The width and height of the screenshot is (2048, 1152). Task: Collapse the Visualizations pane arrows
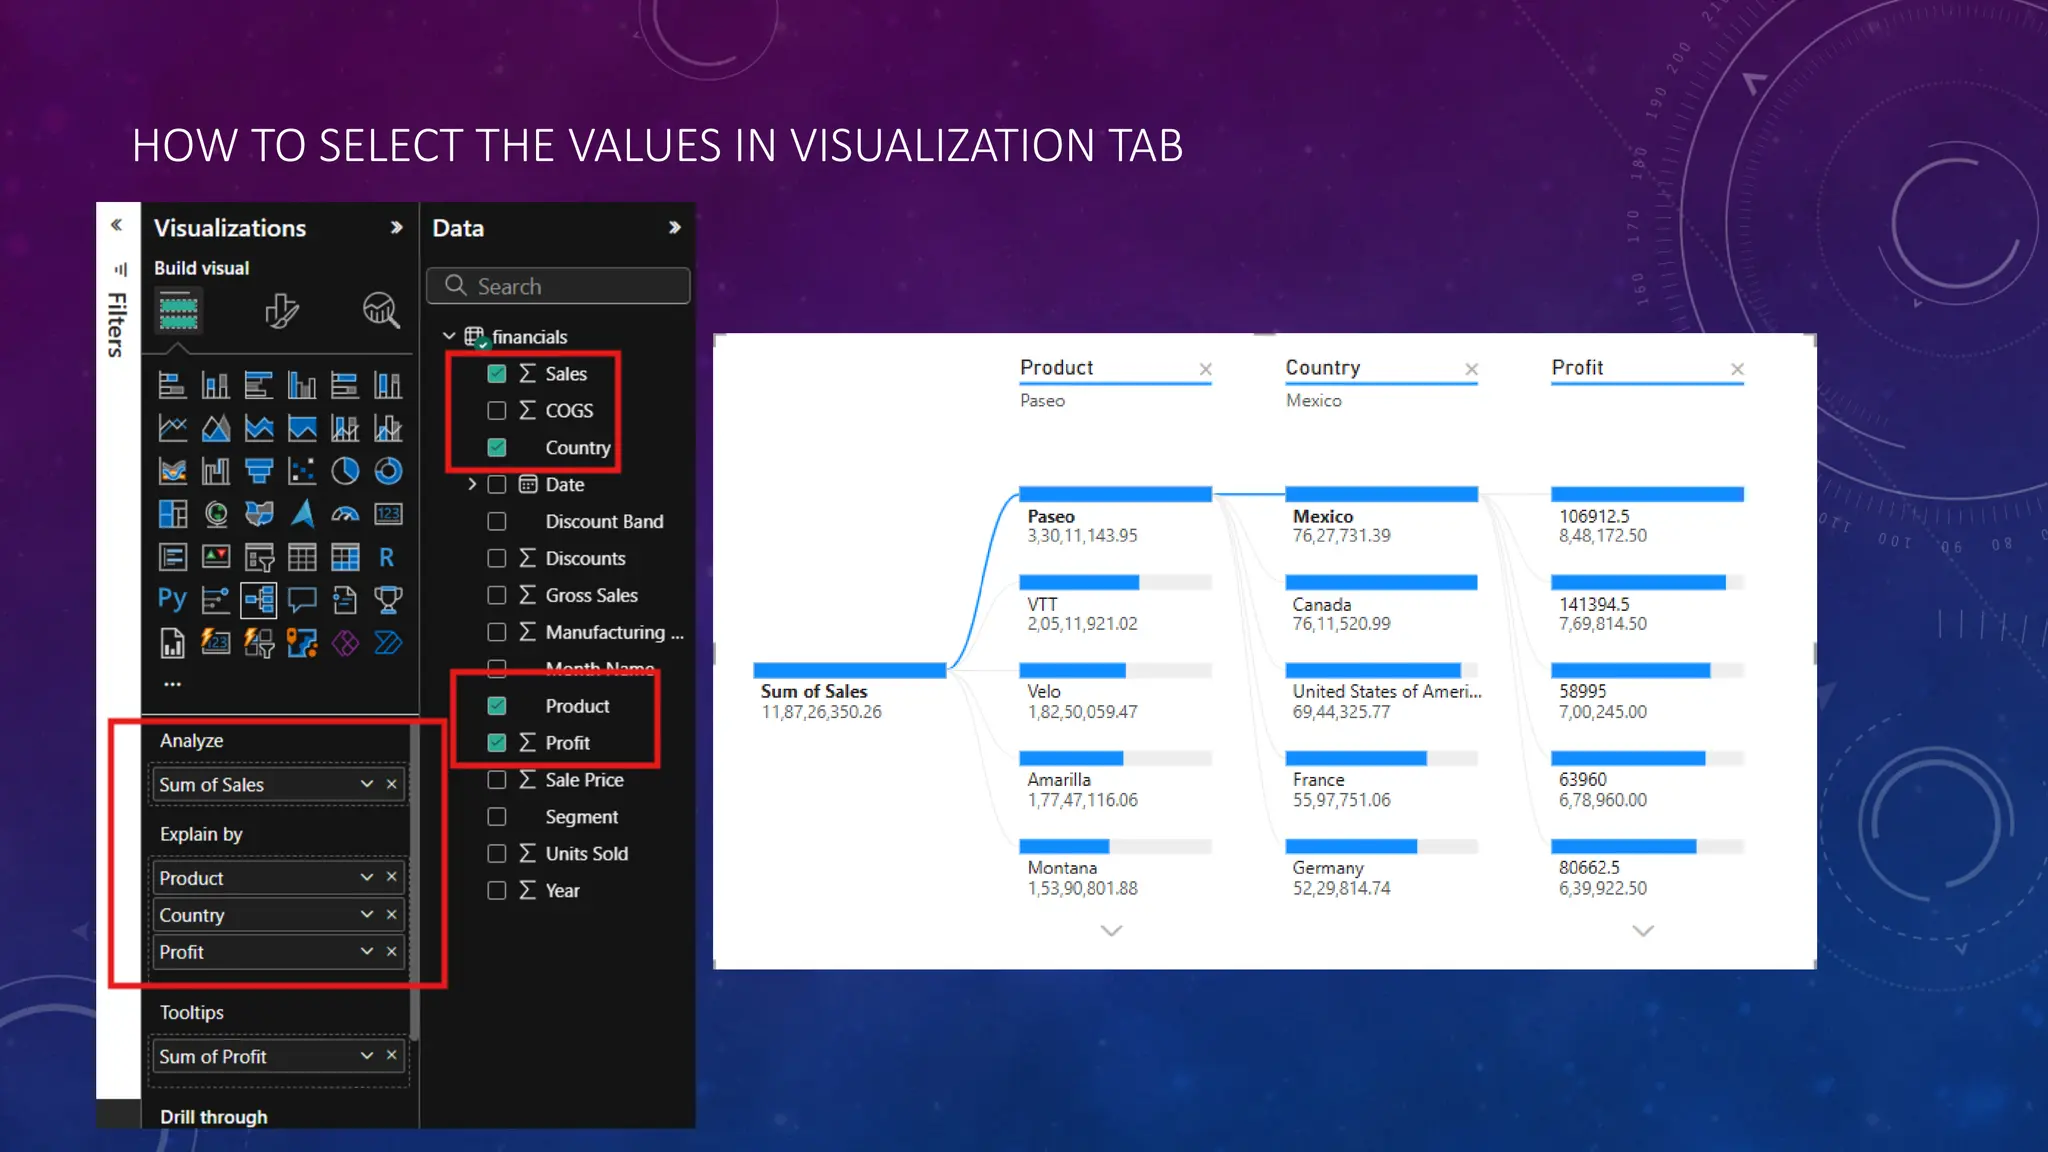396,228
